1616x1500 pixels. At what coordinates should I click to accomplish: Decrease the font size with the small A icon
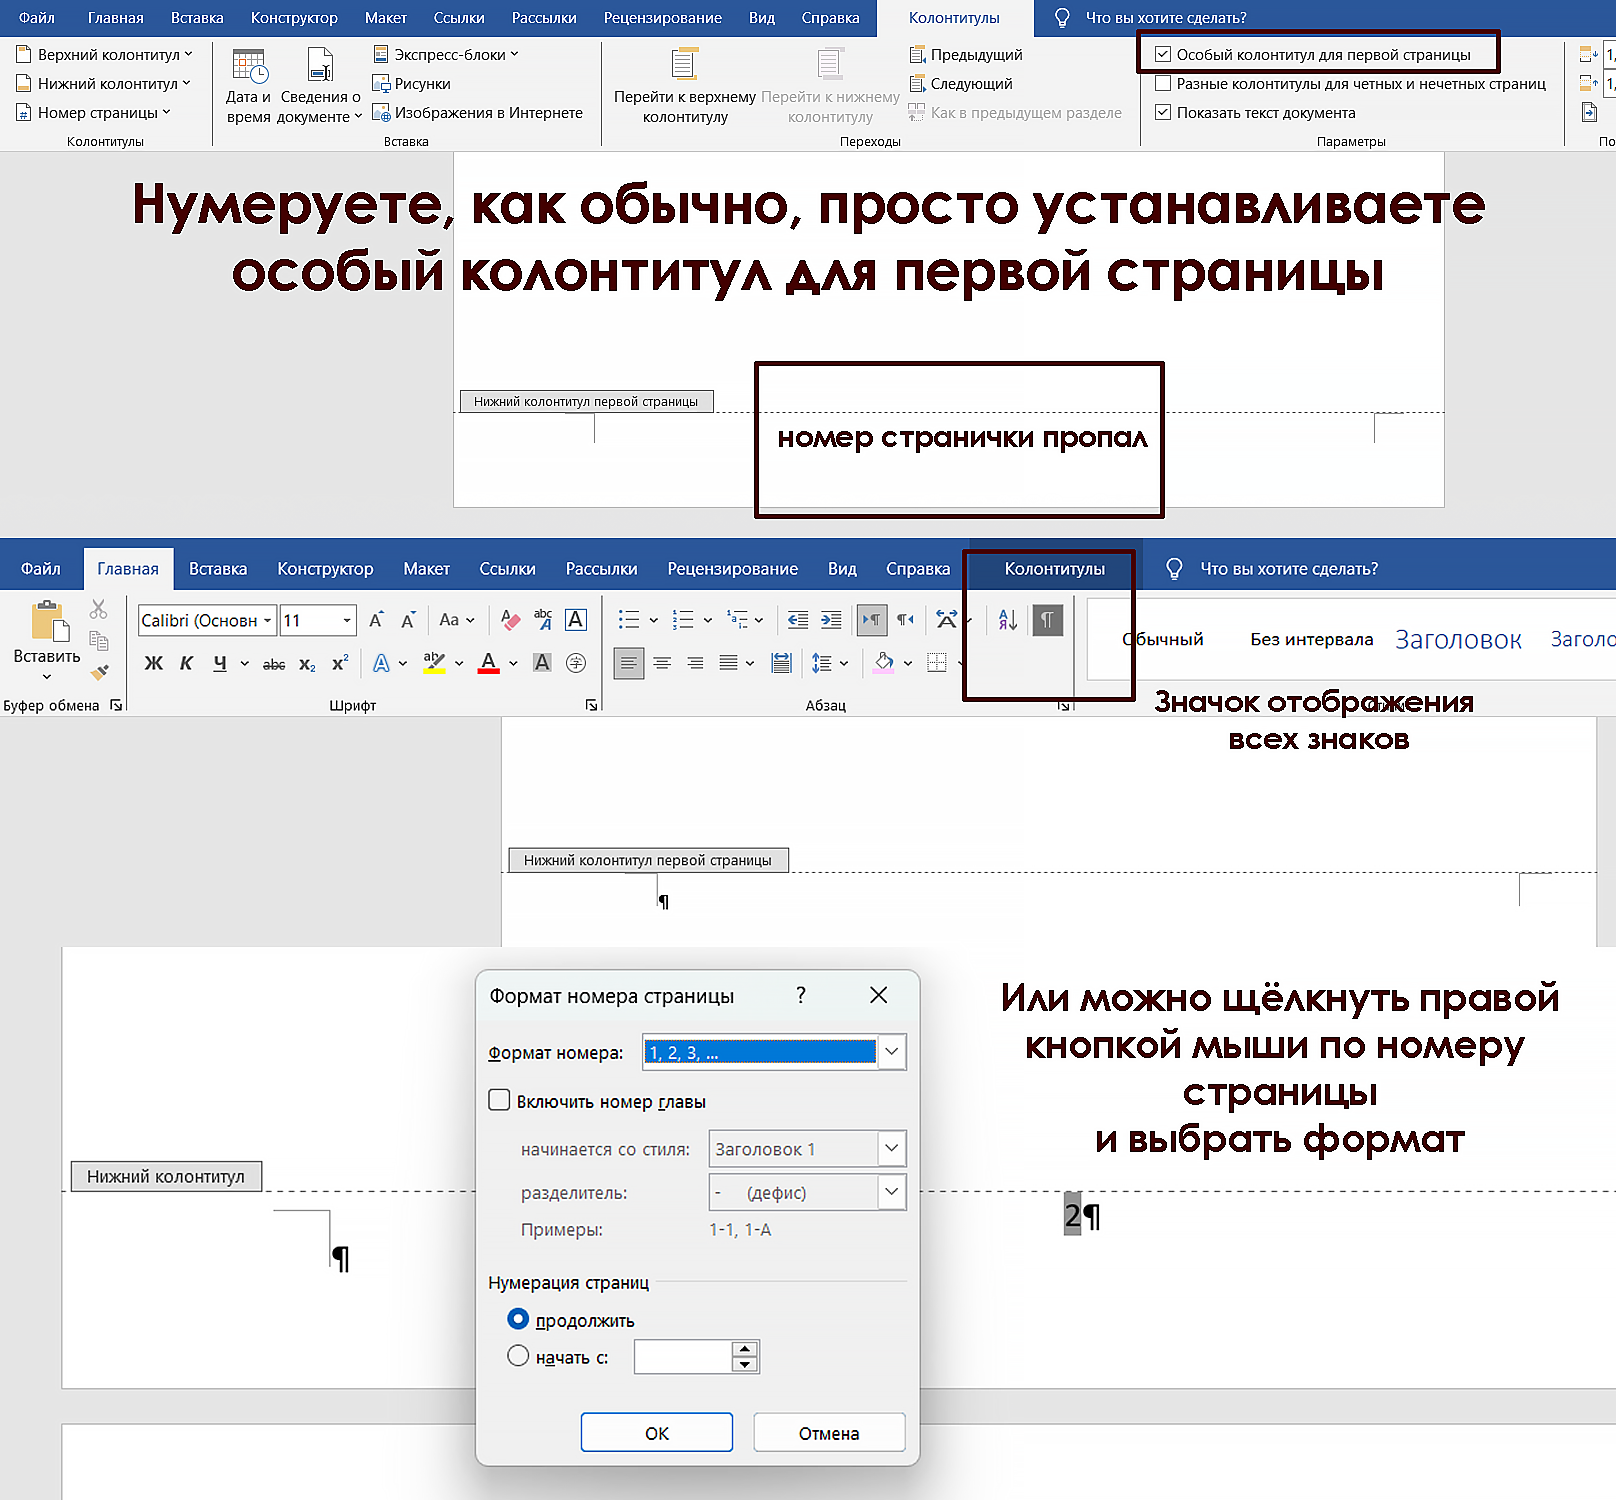click(408, 620)
